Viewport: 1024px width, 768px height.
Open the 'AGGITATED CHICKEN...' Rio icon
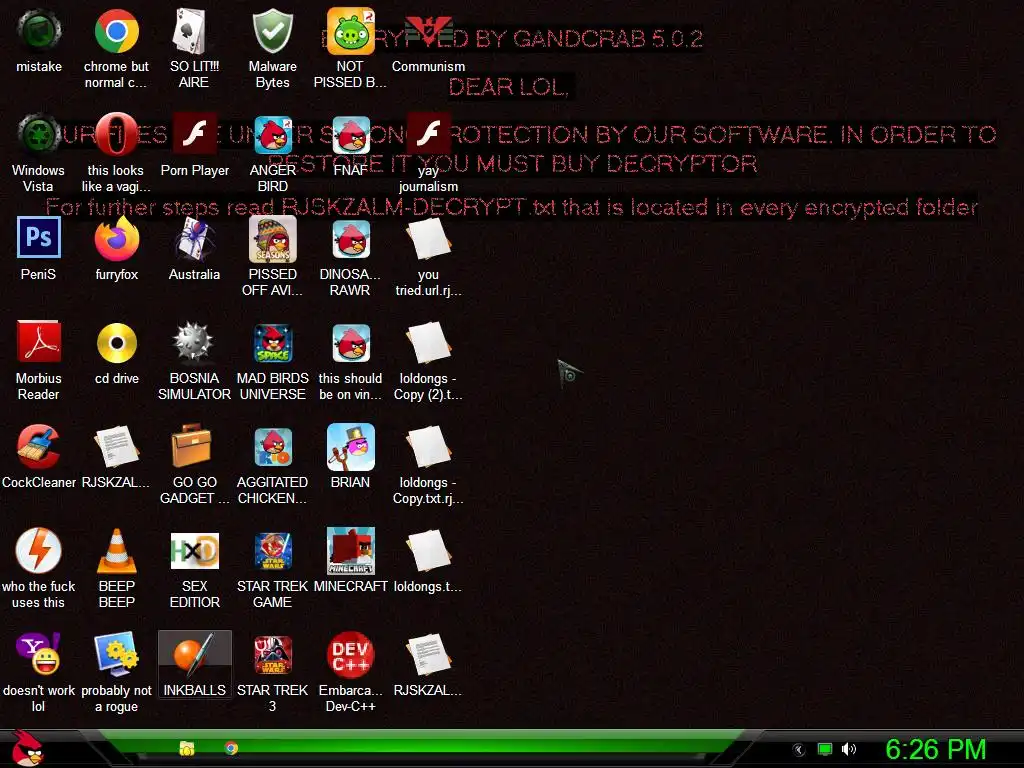click(x=272, y=447)
